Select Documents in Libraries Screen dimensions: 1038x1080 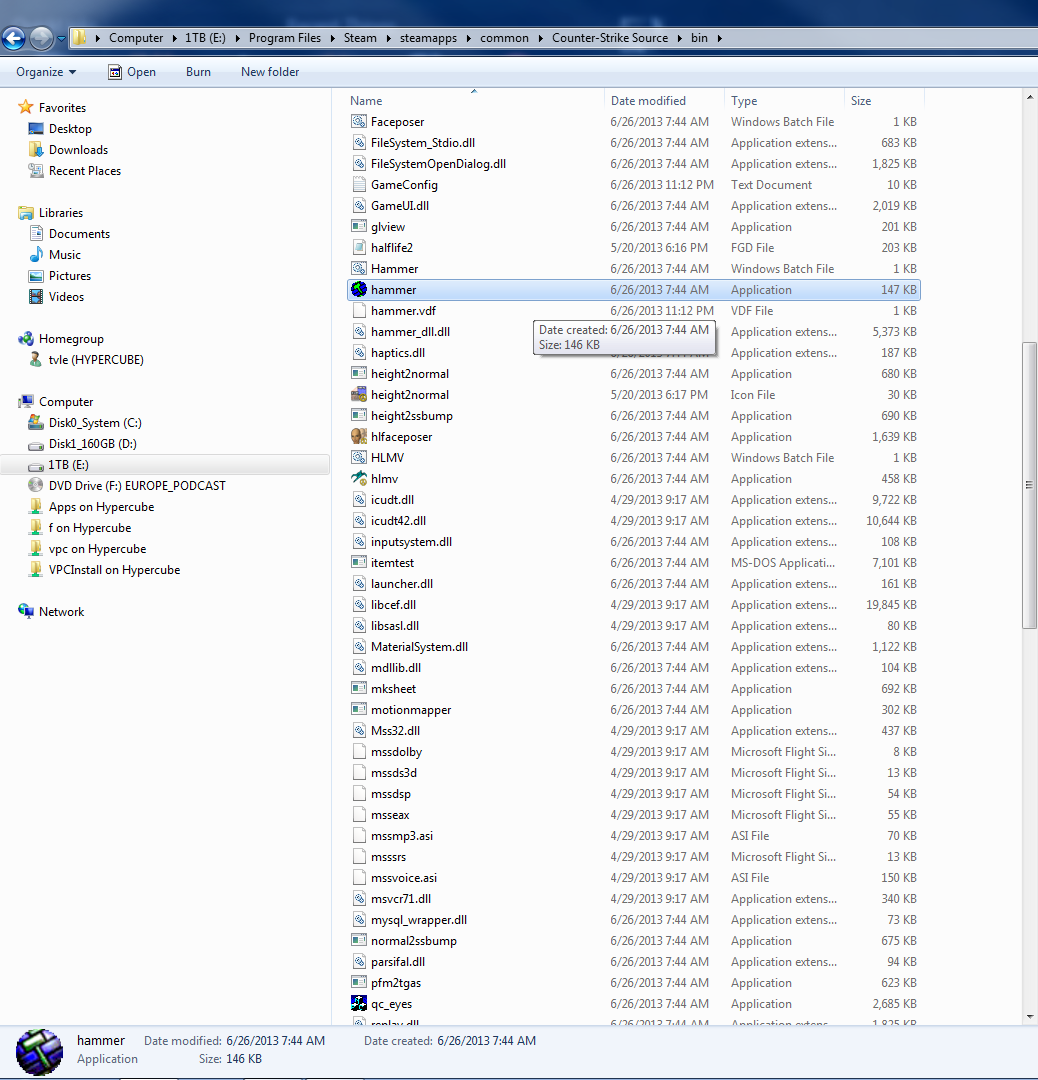[79, 233]
